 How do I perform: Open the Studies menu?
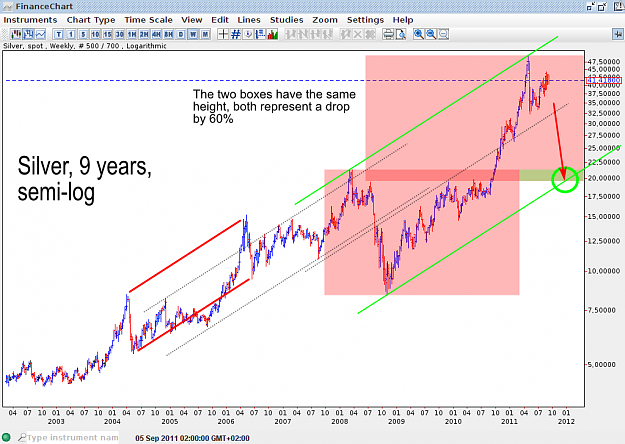point(287,20)
